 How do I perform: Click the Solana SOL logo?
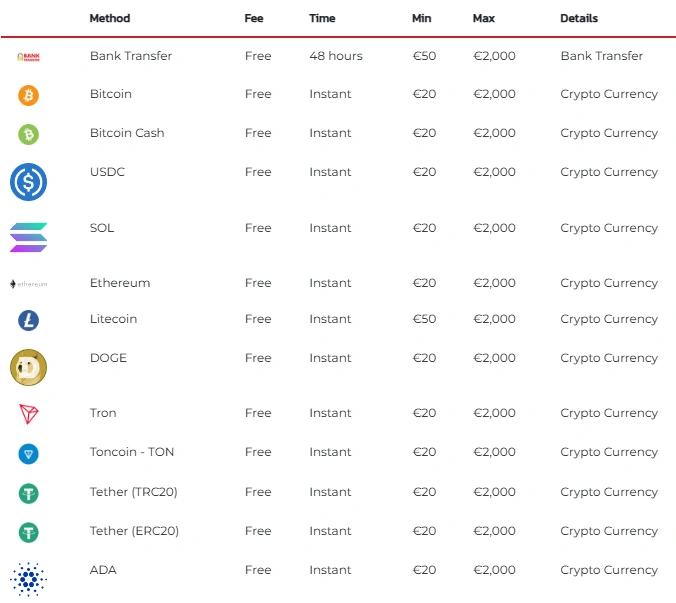tap(28, 237)
